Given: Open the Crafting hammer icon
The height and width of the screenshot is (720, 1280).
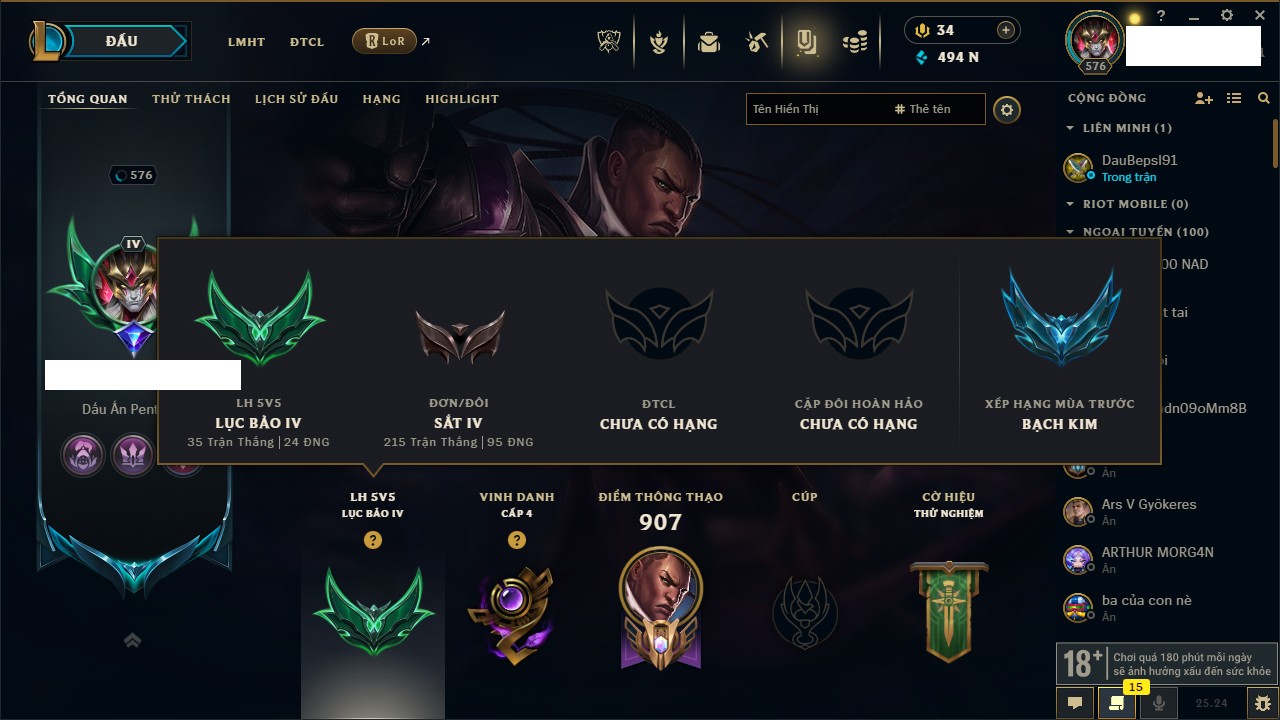Looking at the screenshot, I should tap(757, 42).
